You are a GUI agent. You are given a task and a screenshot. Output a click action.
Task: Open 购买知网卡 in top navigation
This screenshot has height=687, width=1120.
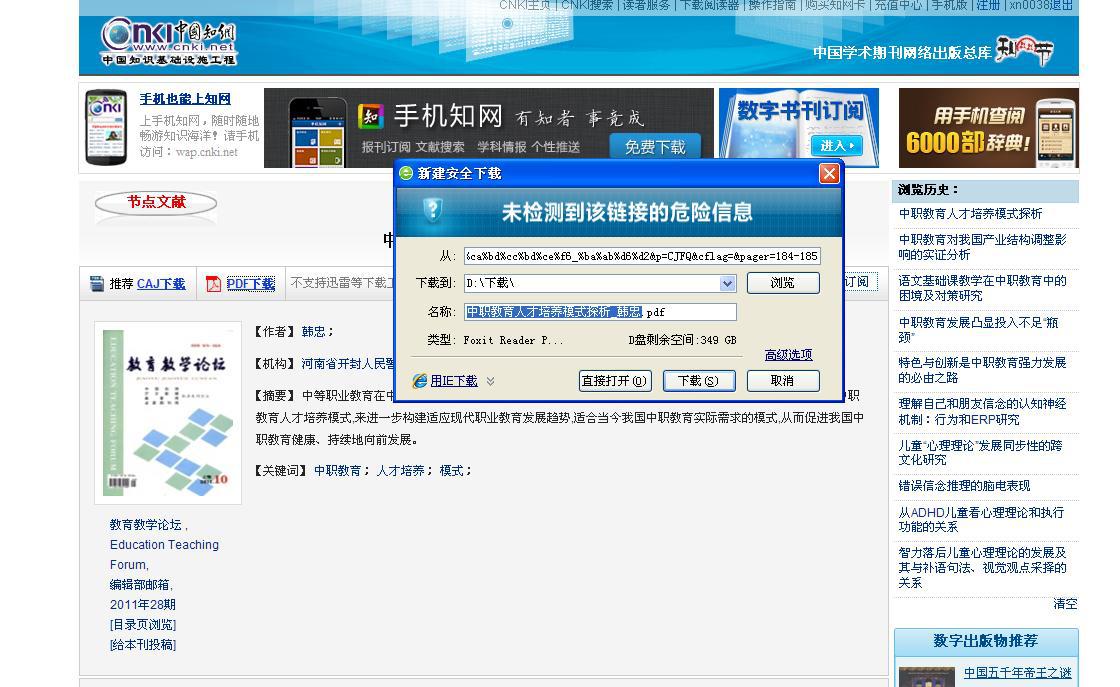click(835, 6)
